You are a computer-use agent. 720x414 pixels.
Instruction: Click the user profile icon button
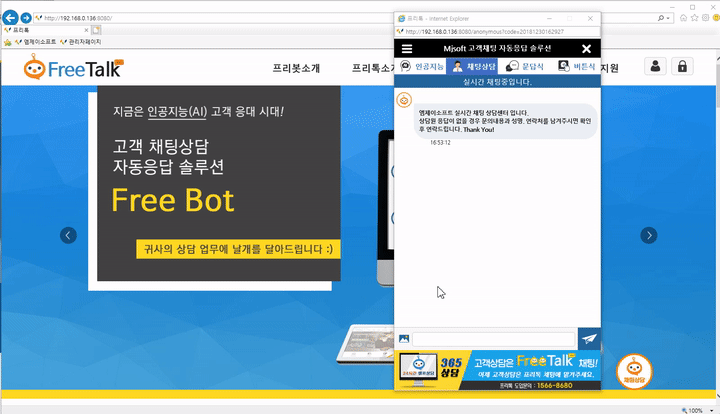(x=655, y=67)
